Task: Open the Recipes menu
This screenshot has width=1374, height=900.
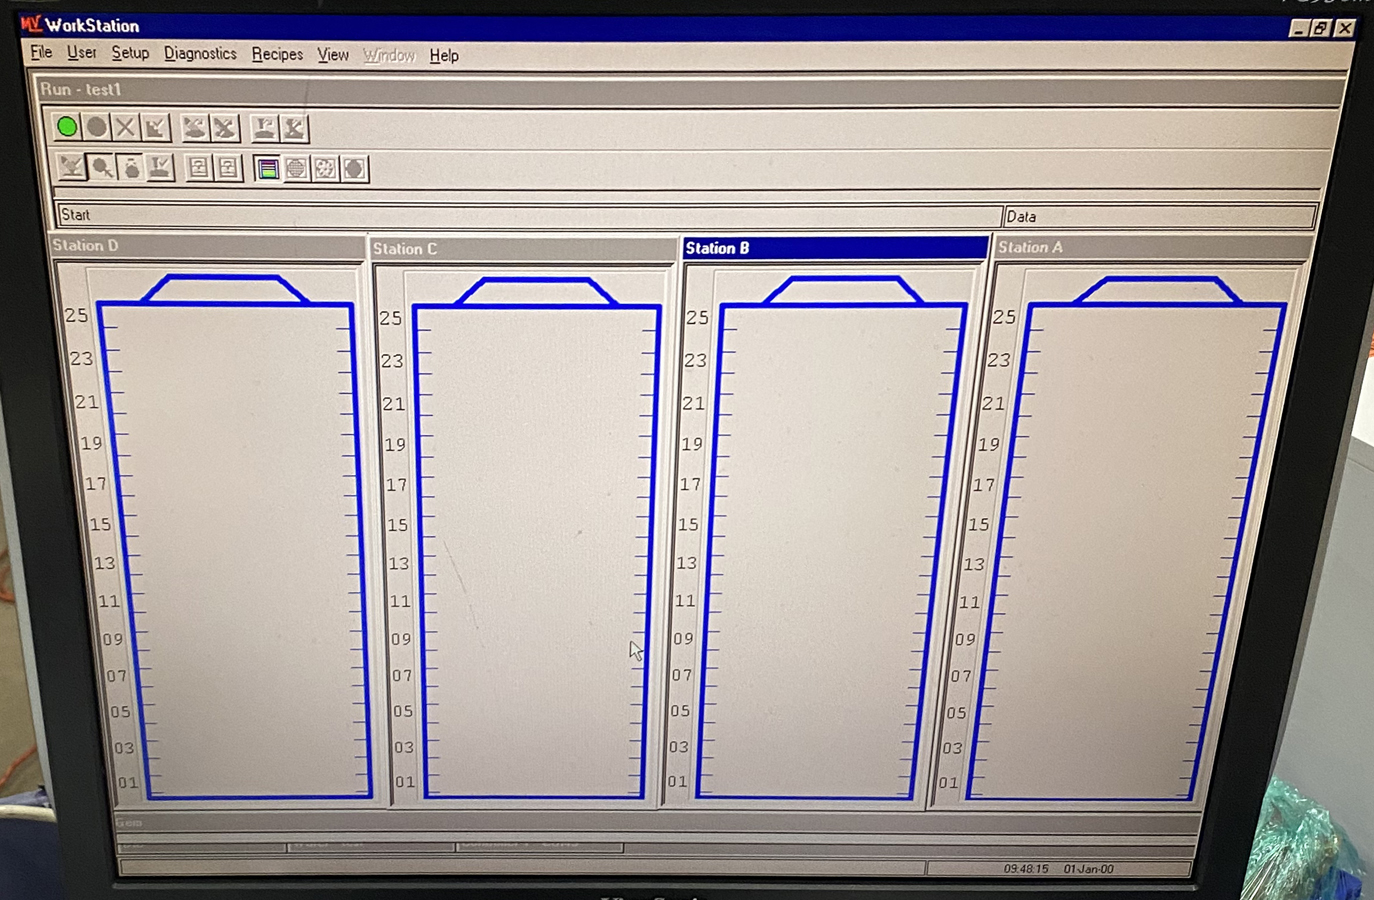Action: [277, 55]
